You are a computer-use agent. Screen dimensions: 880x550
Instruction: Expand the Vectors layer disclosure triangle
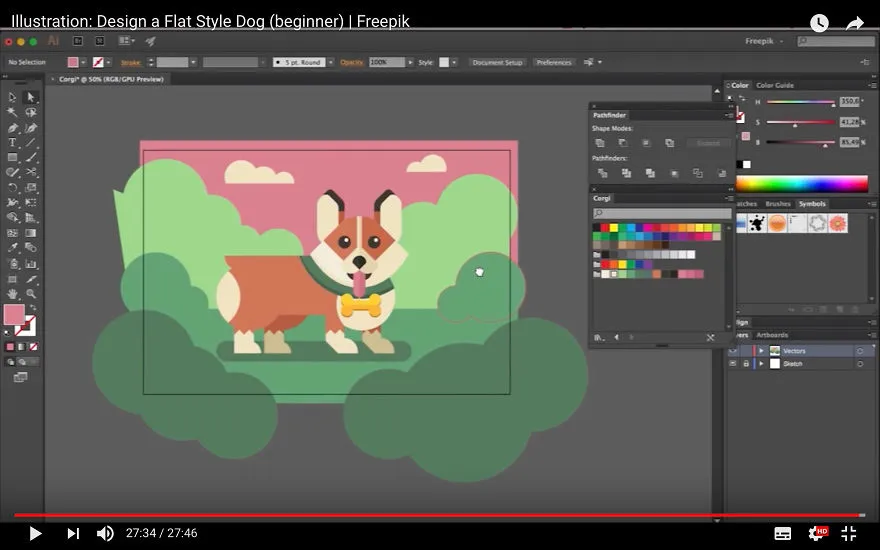(762, 350)
